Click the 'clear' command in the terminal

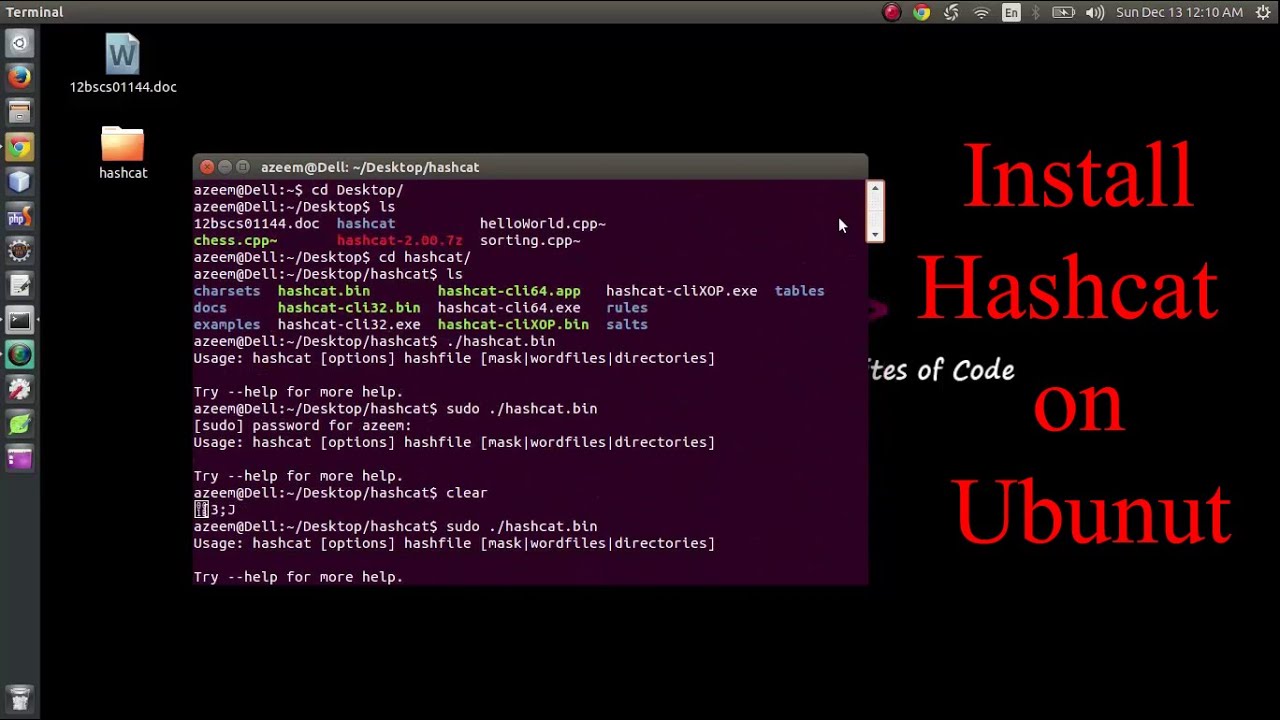pos(467,493)
